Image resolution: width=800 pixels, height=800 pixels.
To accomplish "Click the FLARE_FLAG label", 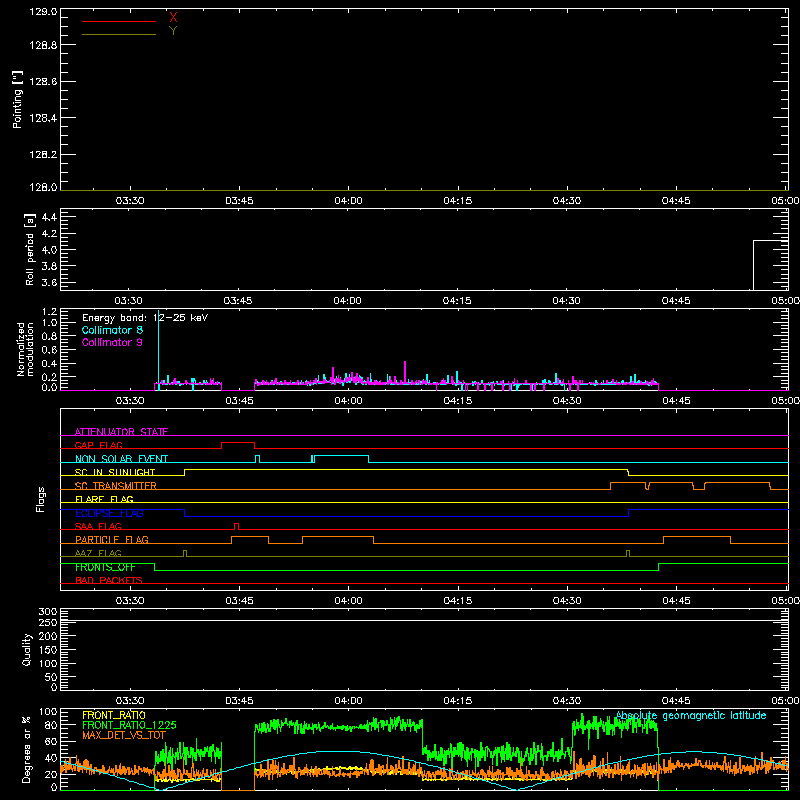I will (104, 499).
